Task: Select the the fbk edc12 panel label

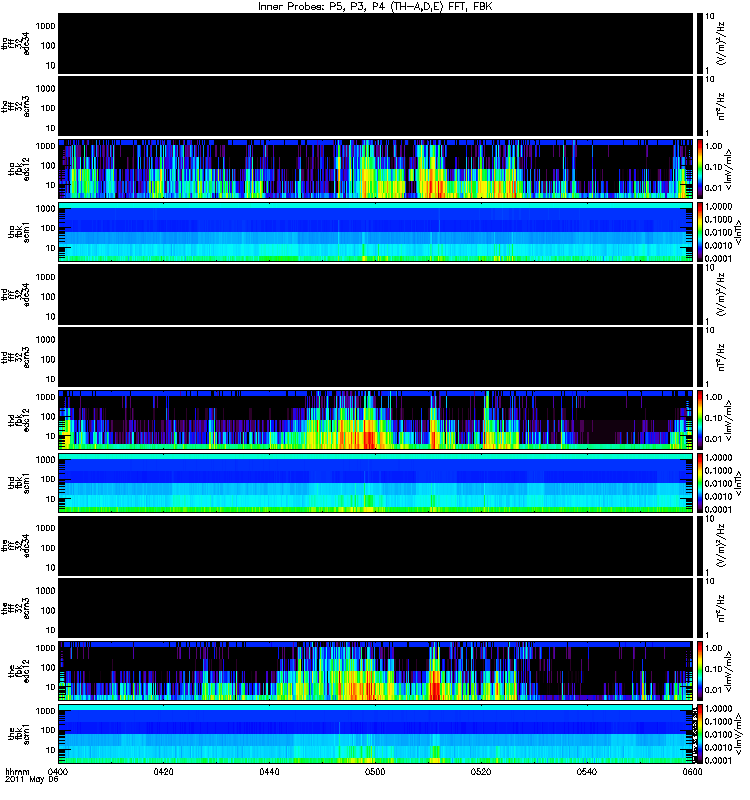Action: 19,671
